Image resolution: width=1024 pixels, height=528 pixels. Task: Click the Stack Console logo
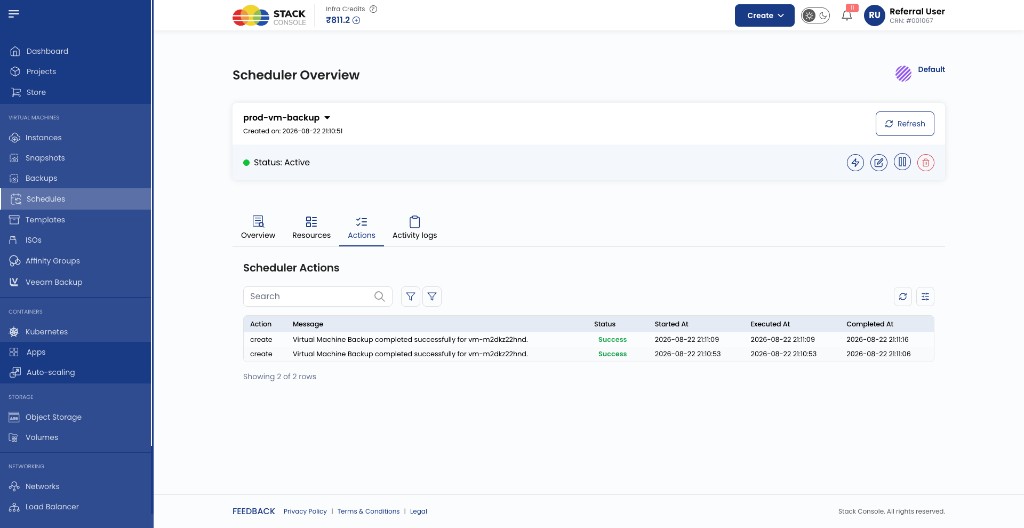(x=268, y=16)
